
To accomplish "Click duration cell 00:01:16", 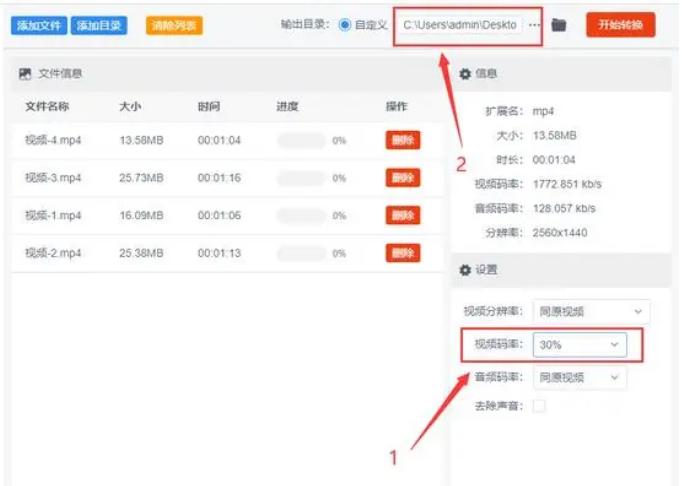I will click(219, 178).
